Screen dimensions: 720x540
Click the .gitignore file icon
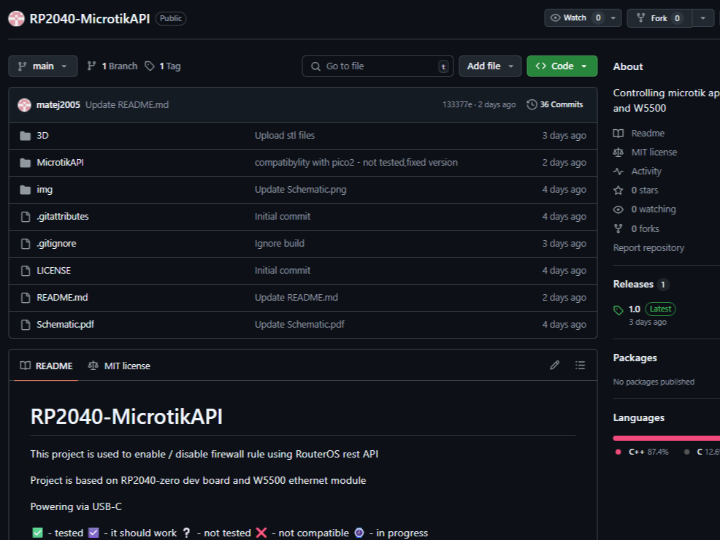point(26,244)
